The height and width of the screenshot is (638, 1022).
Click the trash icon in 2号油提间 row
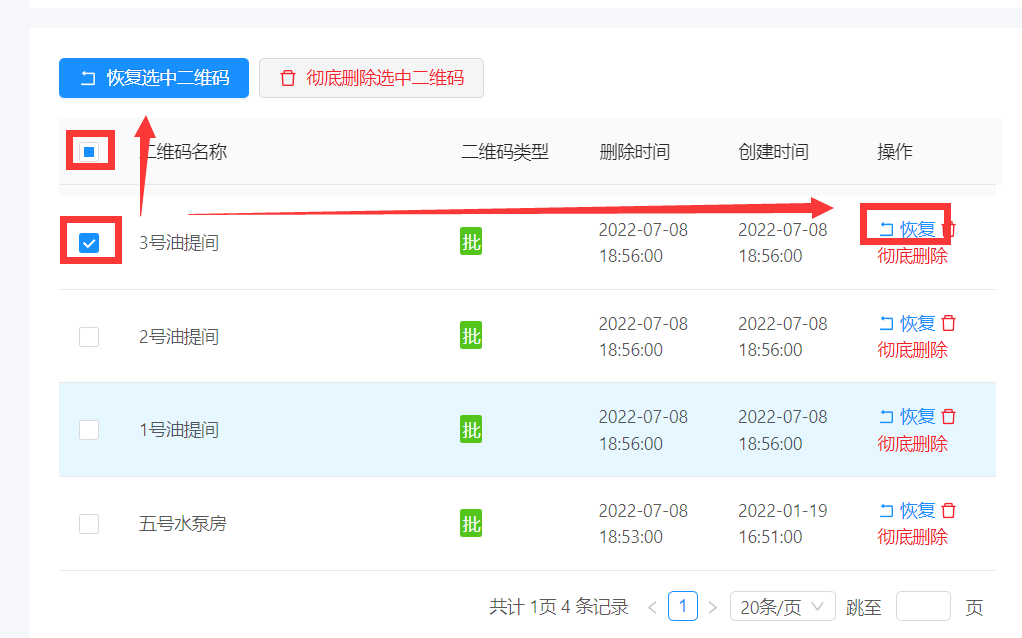949,323
